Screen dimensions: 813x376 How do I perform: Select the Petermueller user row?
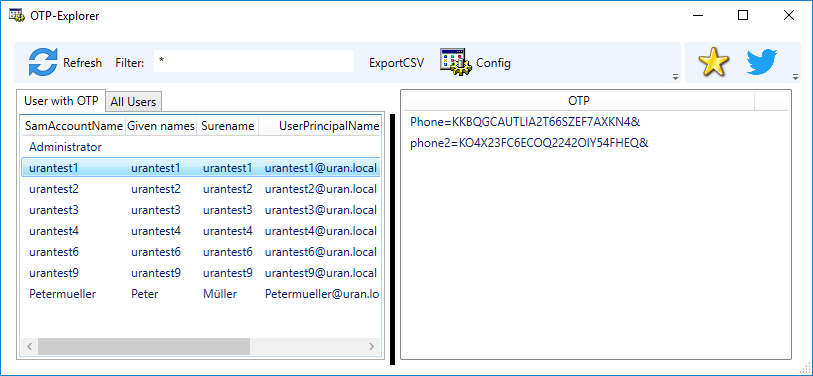point(200,294)
